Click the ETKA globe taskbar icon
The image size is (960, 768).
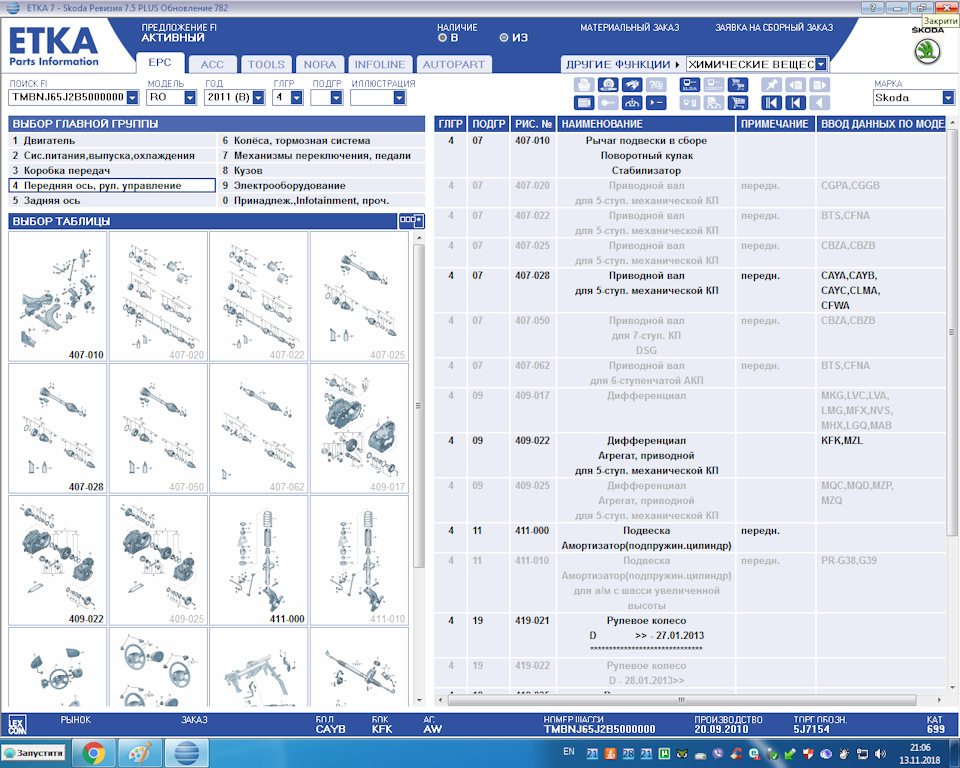[x=186, y=753]
